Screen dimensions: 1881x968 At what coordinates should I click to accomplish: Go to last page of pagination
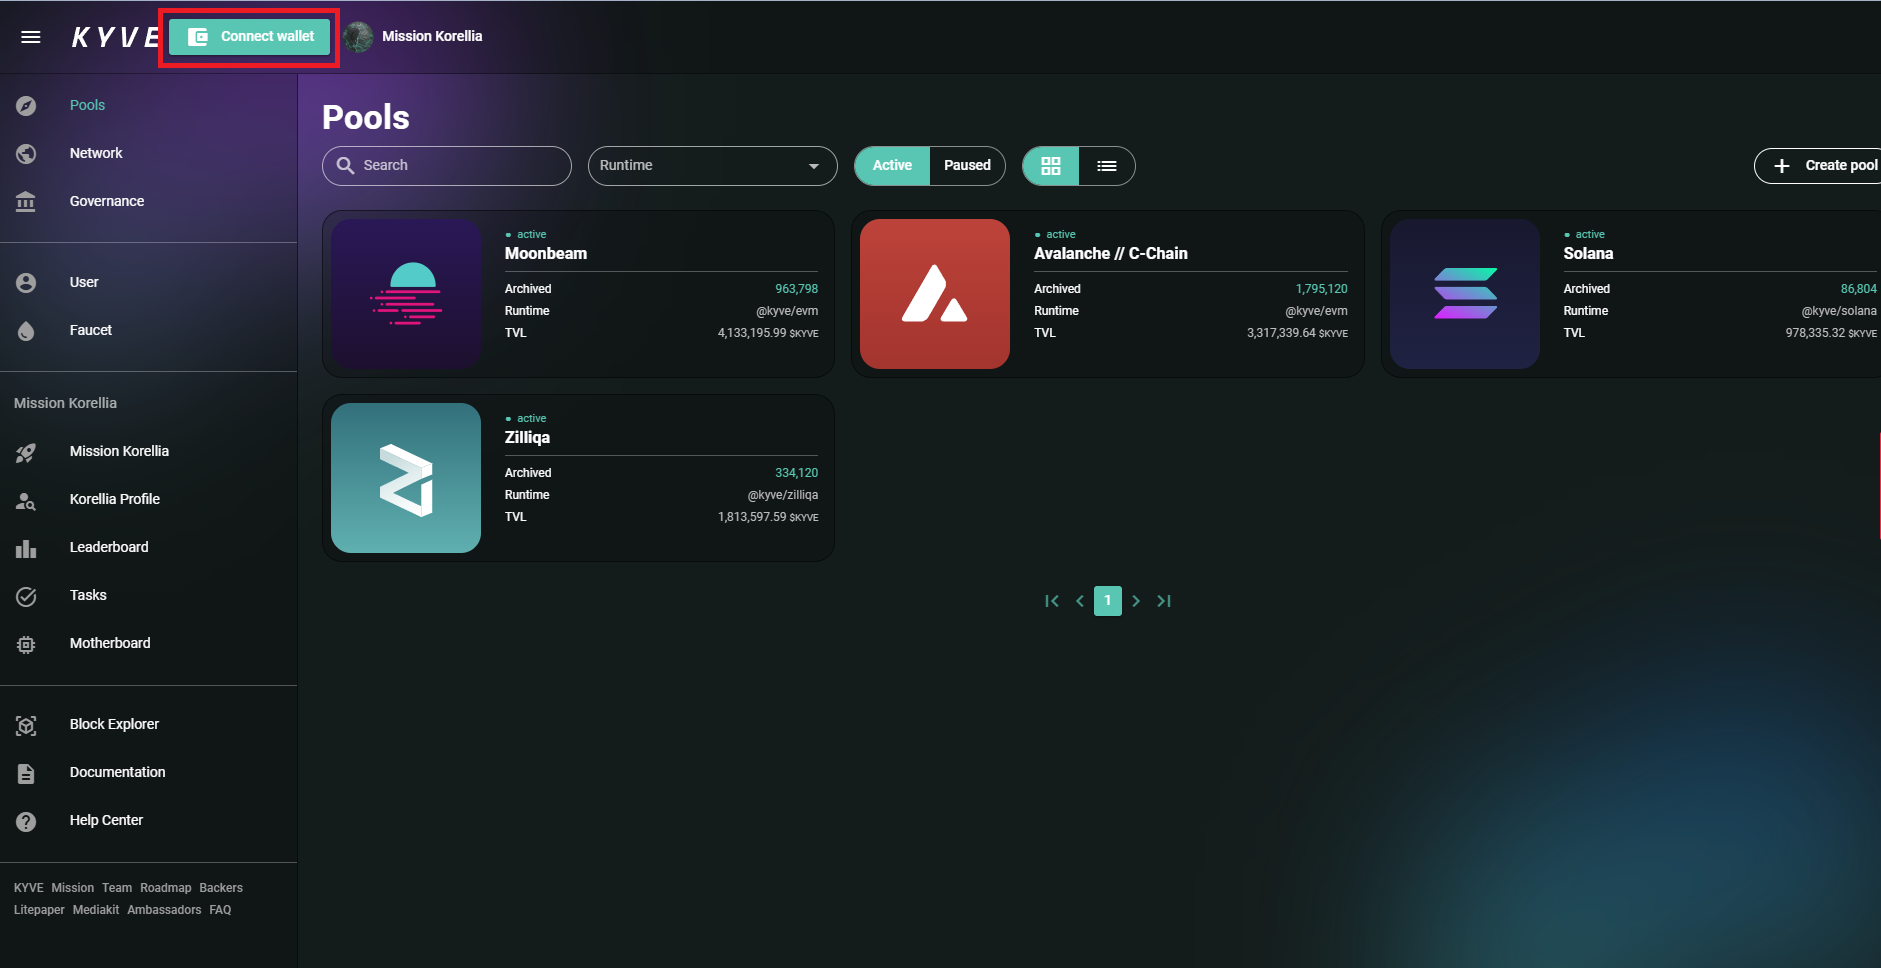click(x=1164, y=601)
